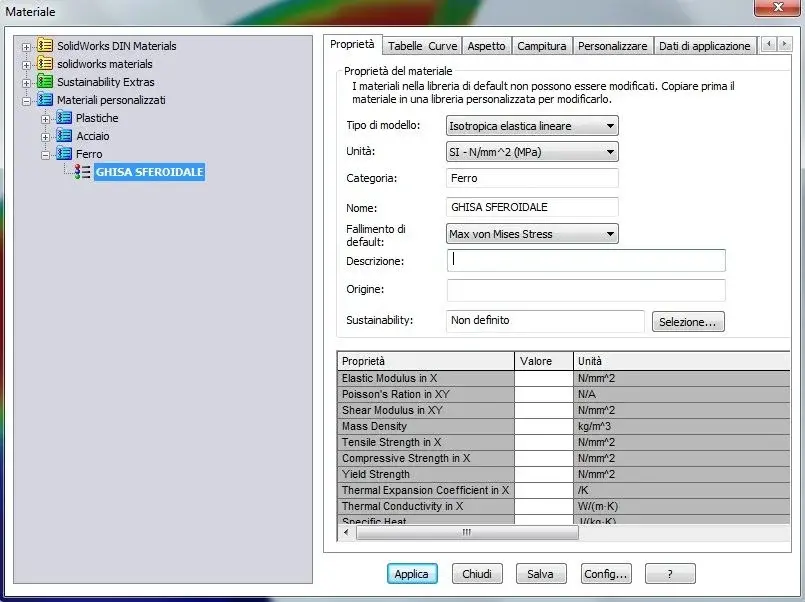The height and width of the screenshot is (602, 805).
Task: Click the Selezione... sustainability button
Action: (687, 322)
